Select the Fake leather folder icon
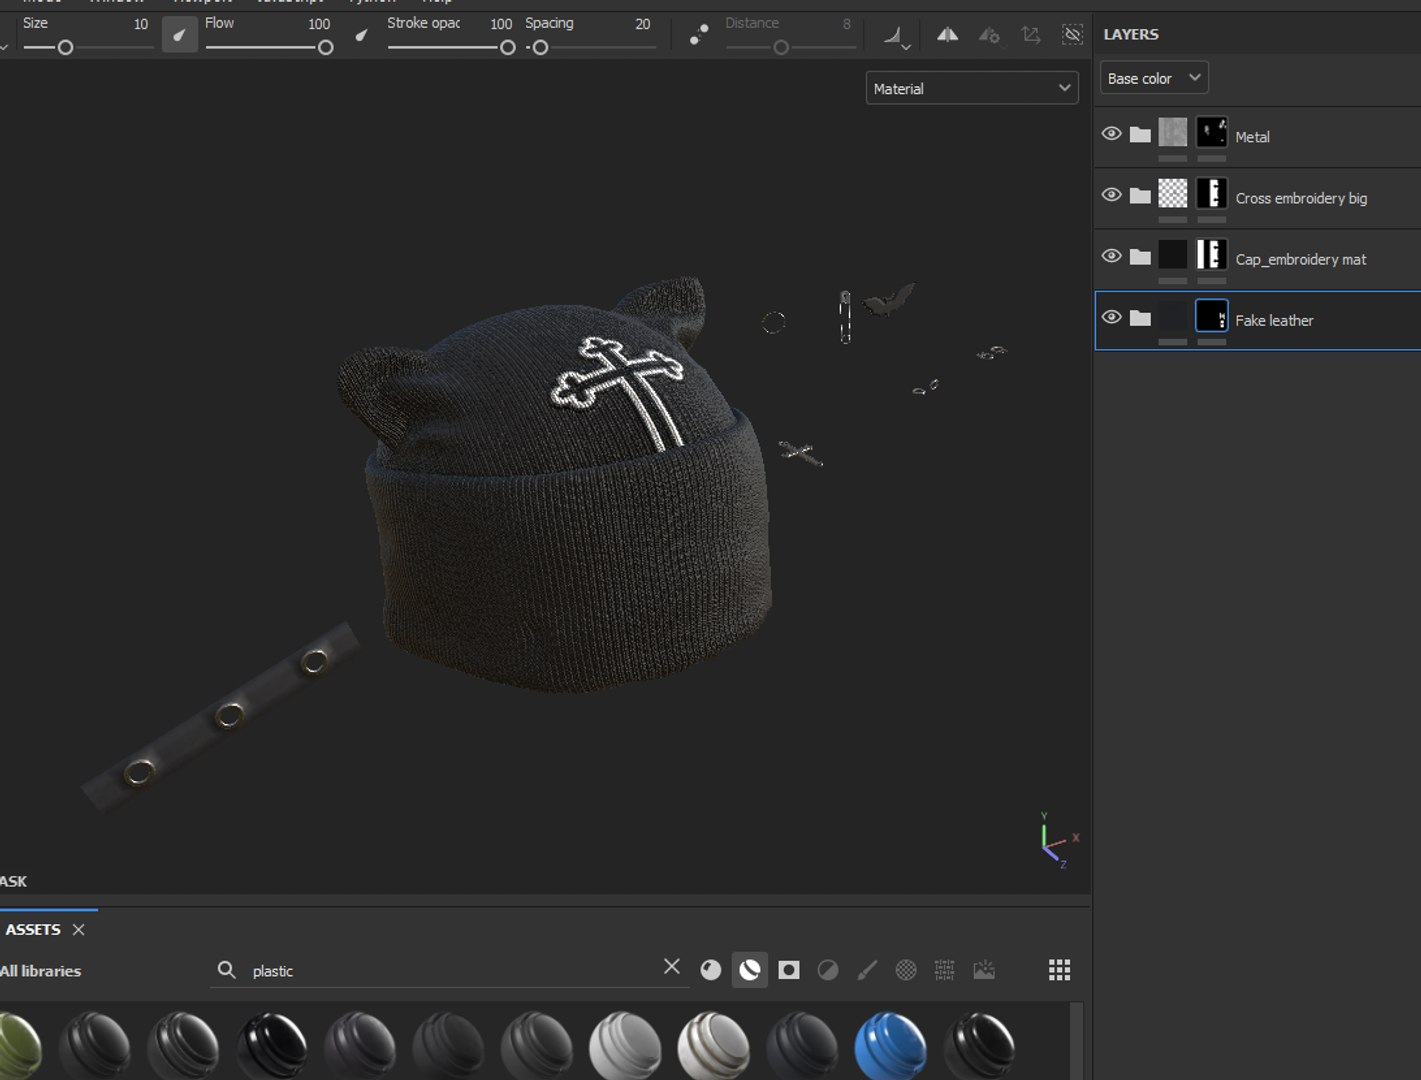Image resolution: width=1421 pixels, height=1080 pixels. pyautogui.click(x=1140, y=318)
